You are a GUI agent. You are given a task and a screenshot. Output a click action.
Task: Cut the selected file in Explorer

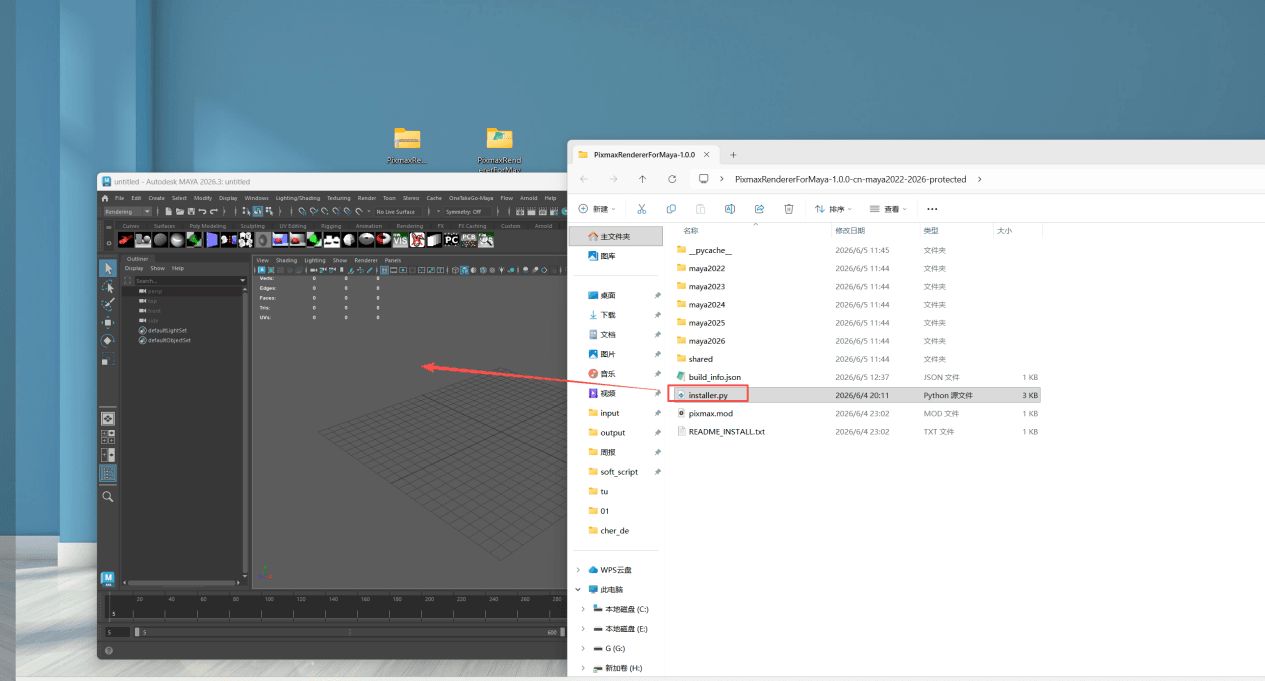pos(642,209)
